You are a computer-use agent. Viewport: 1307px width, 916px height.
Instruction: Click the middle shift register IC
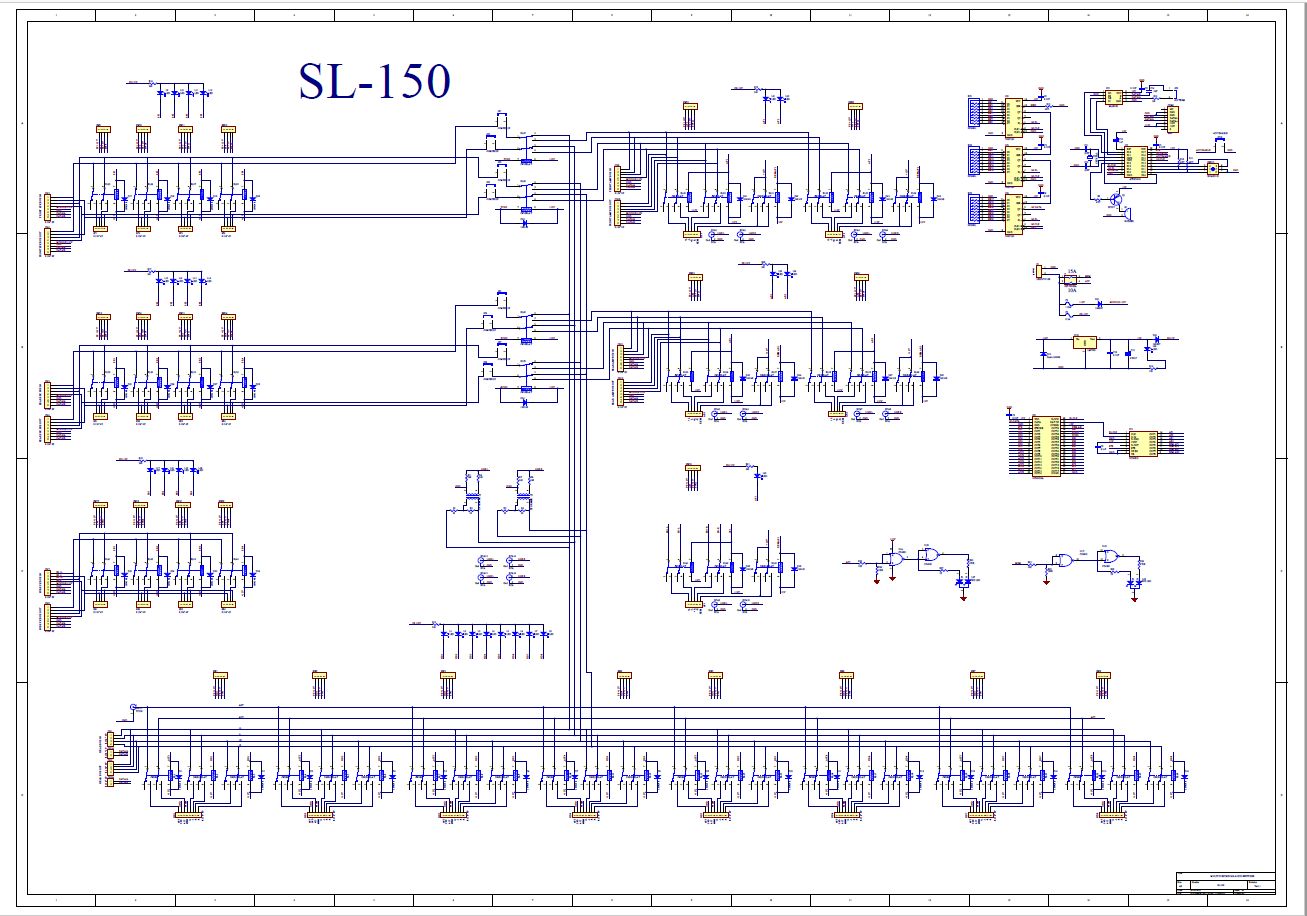point(1013,166)
